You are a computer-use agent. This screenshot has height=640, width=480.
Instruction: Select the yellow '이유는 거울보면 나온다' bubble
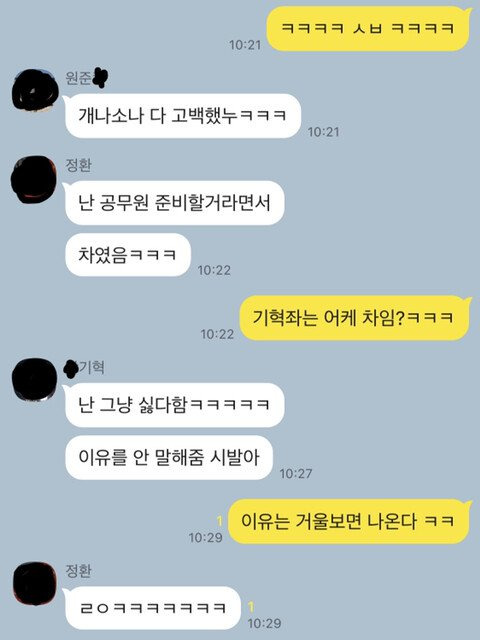pyautogui.click(x=349, y=521)
